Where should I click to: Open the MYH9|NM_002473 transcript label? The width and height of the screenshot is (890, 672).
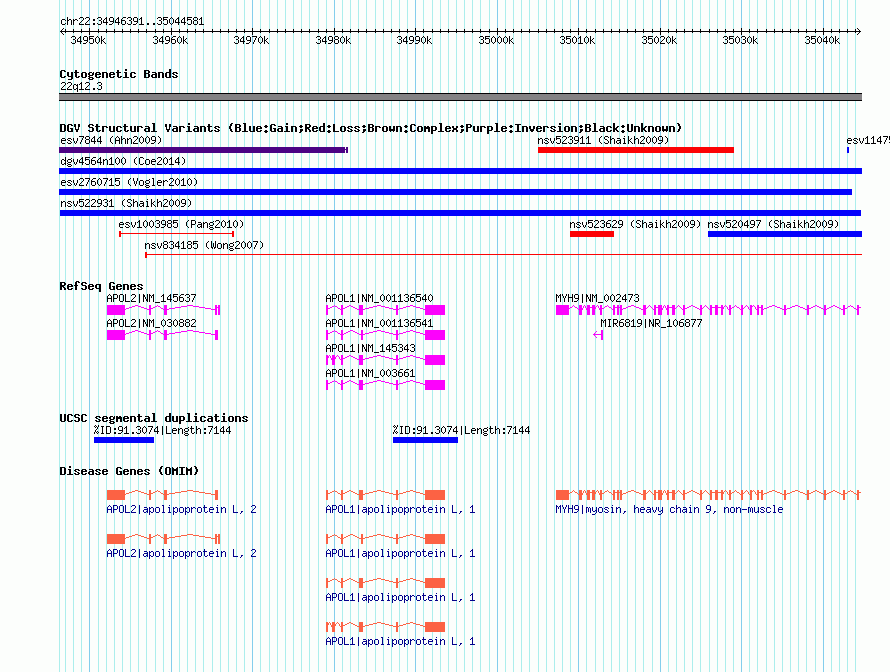pyautogui.click(x=597, y=298)
